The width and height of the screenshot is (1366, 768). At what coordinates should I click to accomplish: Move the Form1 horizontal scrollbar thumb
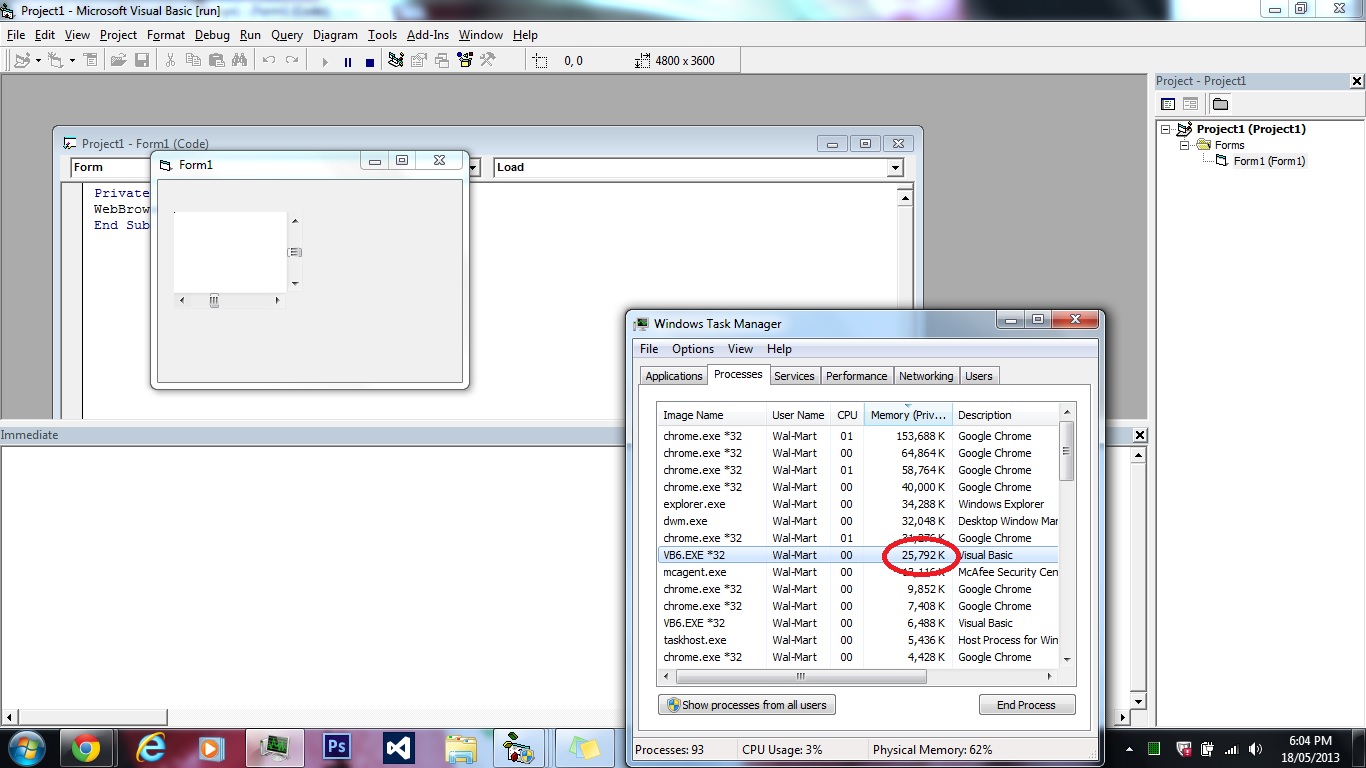214,301
